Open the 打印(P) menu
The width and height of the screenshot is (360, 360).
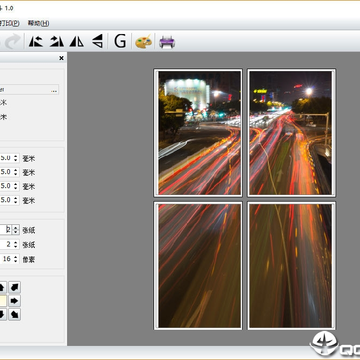pyautogui.click(x=10, y=23)
